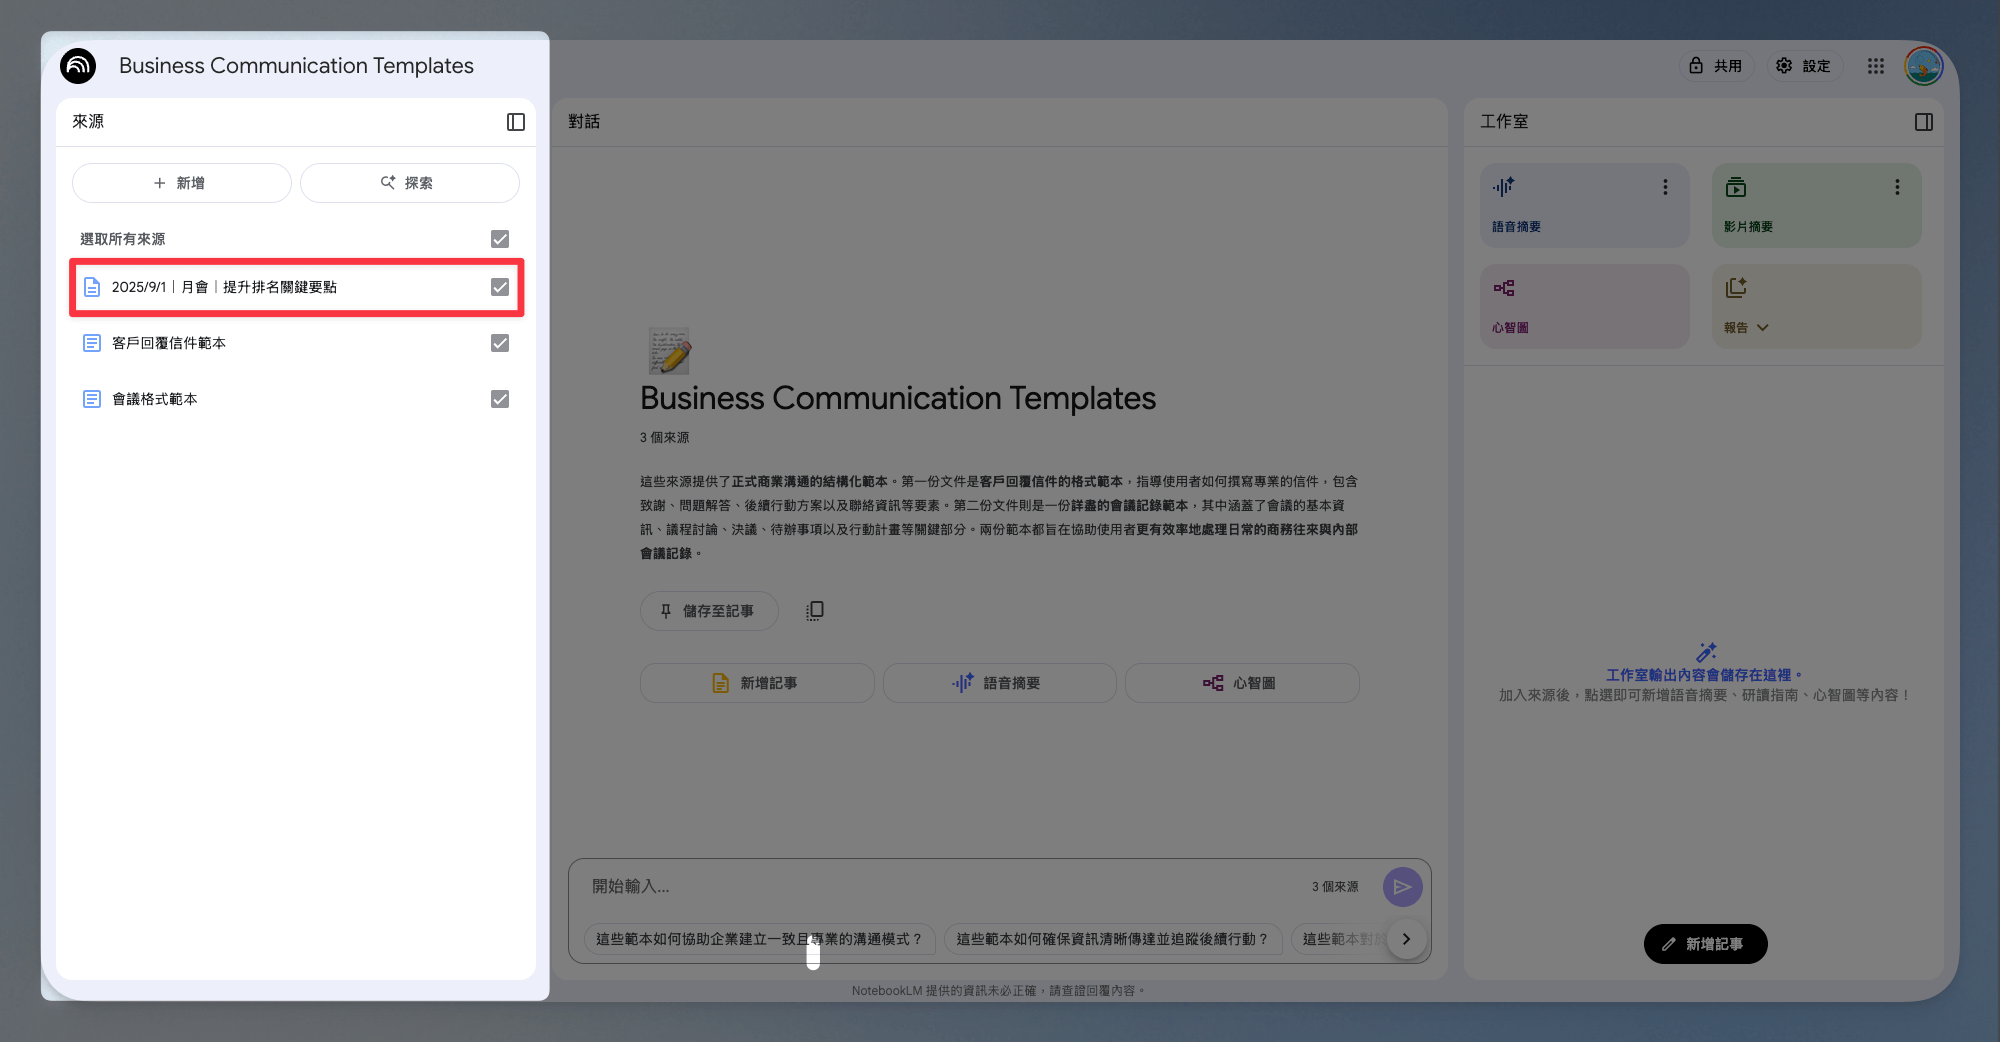2000x1042 pixels.
Task: Click the 新增 add source button
Action: tap(181, 183)
